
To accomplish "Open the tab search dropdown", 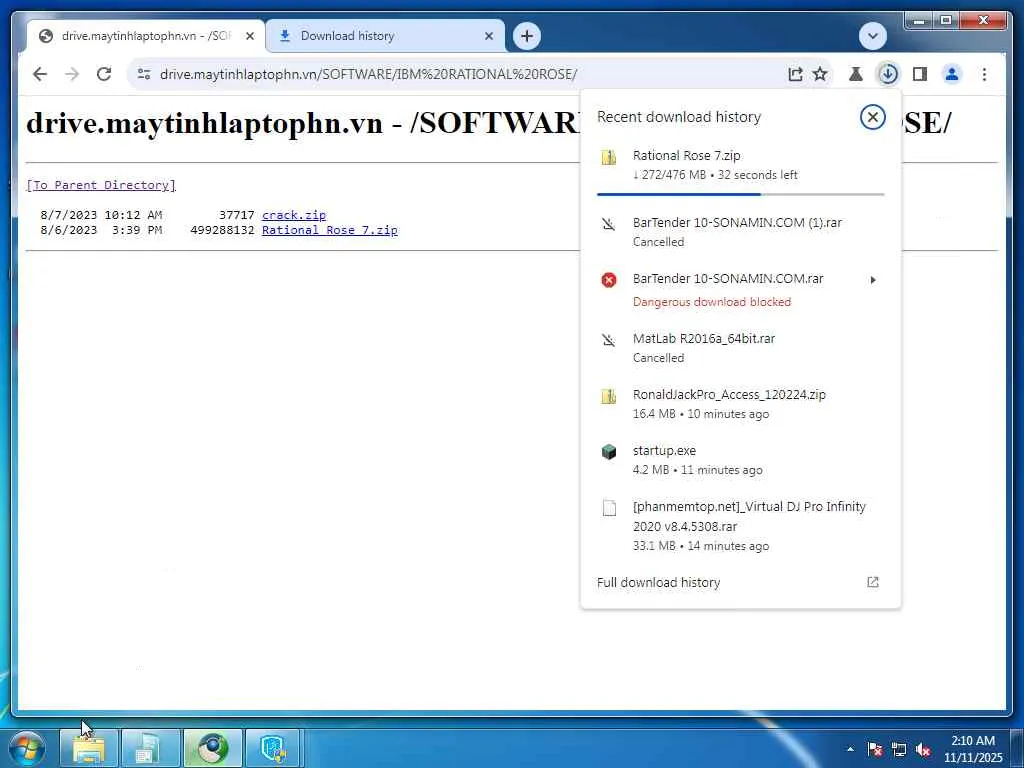I will [872, 36].
